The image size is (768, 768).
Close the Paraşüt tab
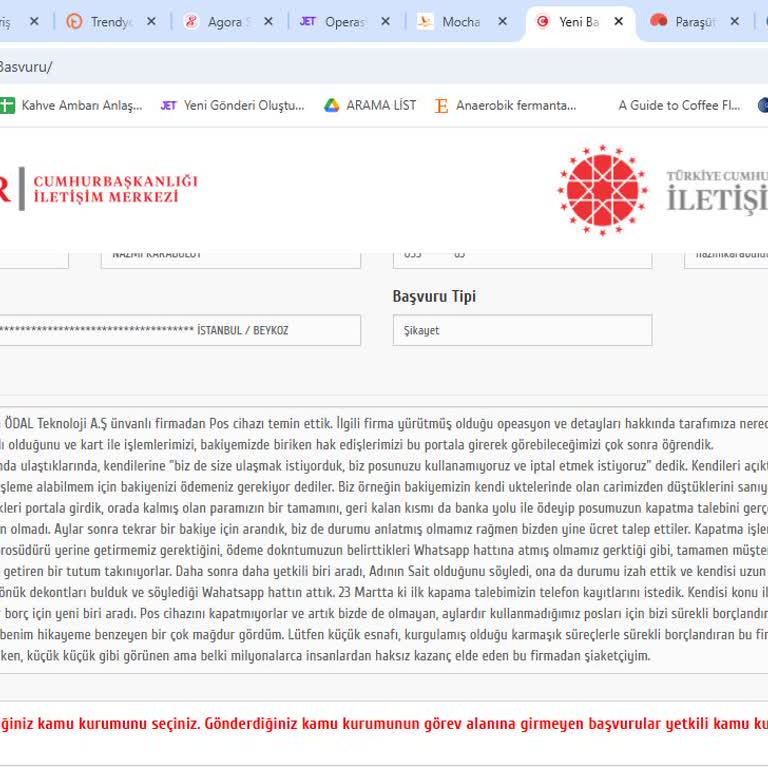[735, 22]
